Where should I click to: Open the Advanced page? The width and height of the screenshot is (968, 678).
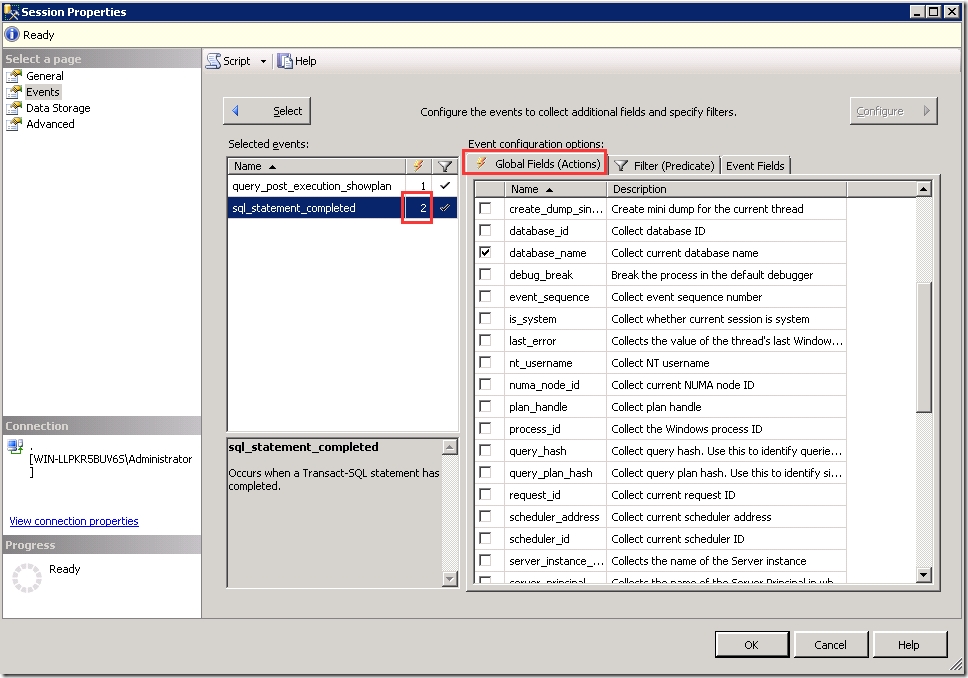pyautogui.click(x=50, y=124)
